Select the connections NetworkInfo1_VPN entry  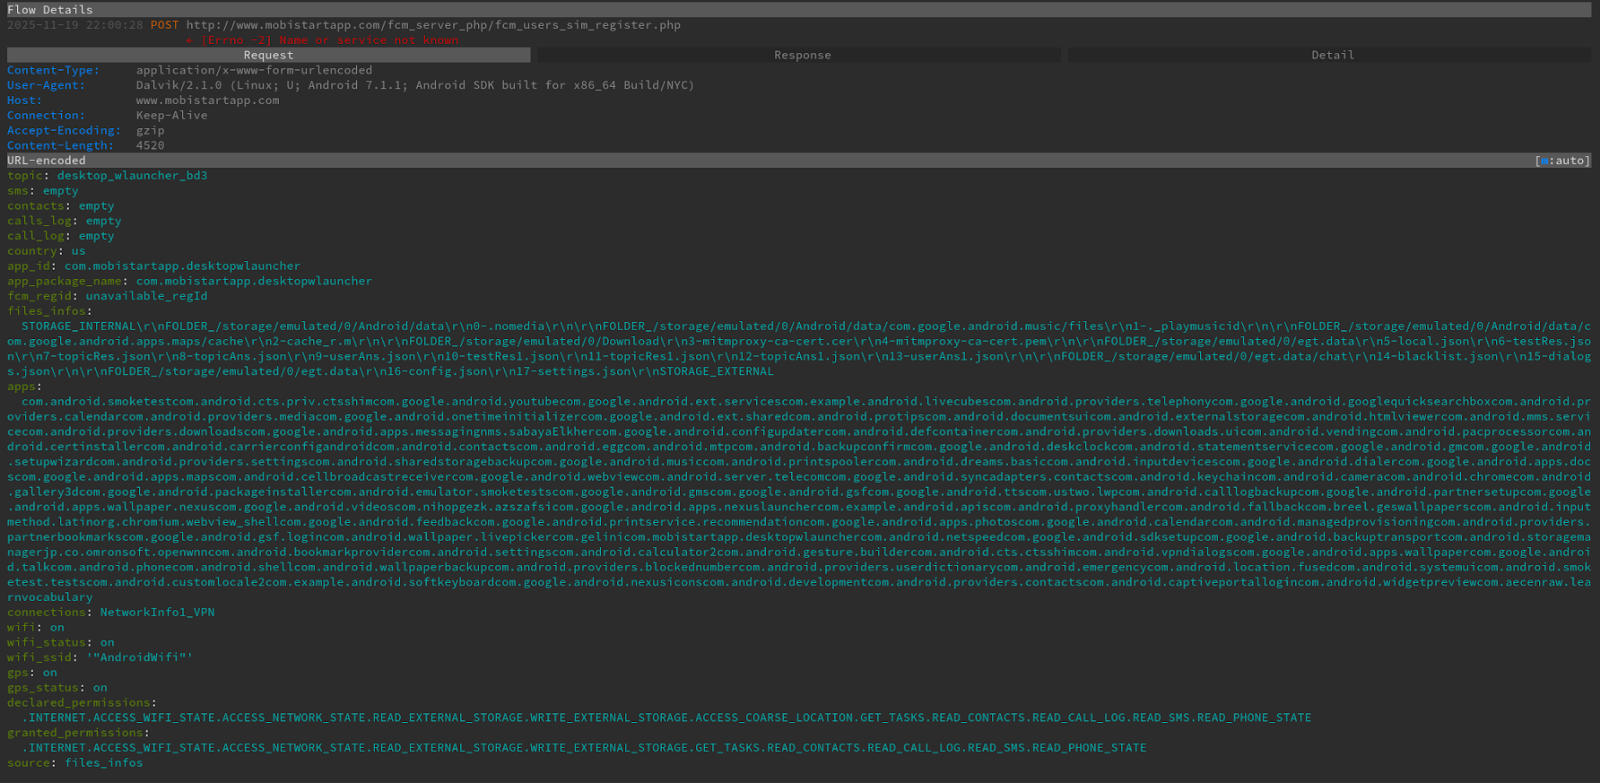click(110, 612)
